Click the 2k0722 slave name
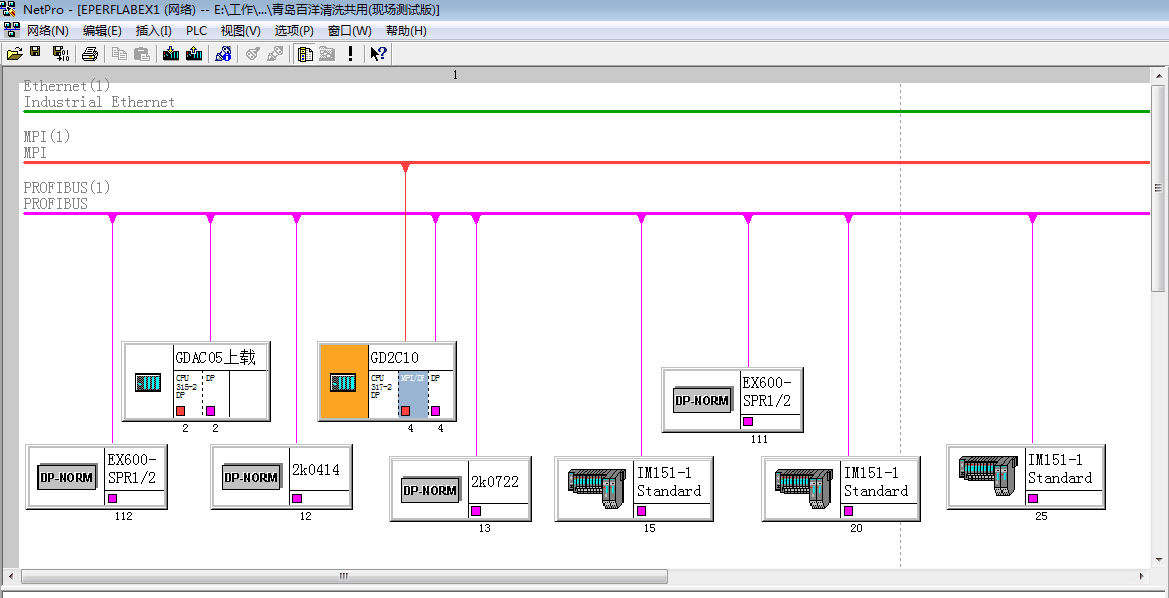Image resolution: width=1169 pixels, height=598 pixels. click(x=495, y=482)
